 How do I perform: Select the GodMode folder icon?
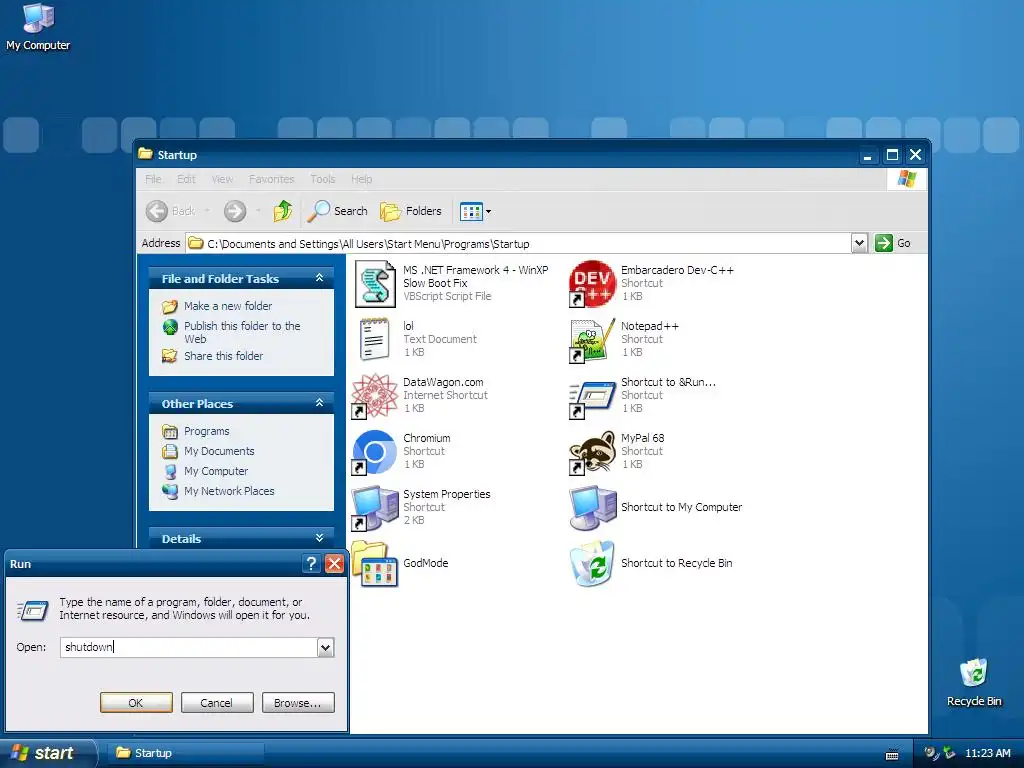coord(375,564)
